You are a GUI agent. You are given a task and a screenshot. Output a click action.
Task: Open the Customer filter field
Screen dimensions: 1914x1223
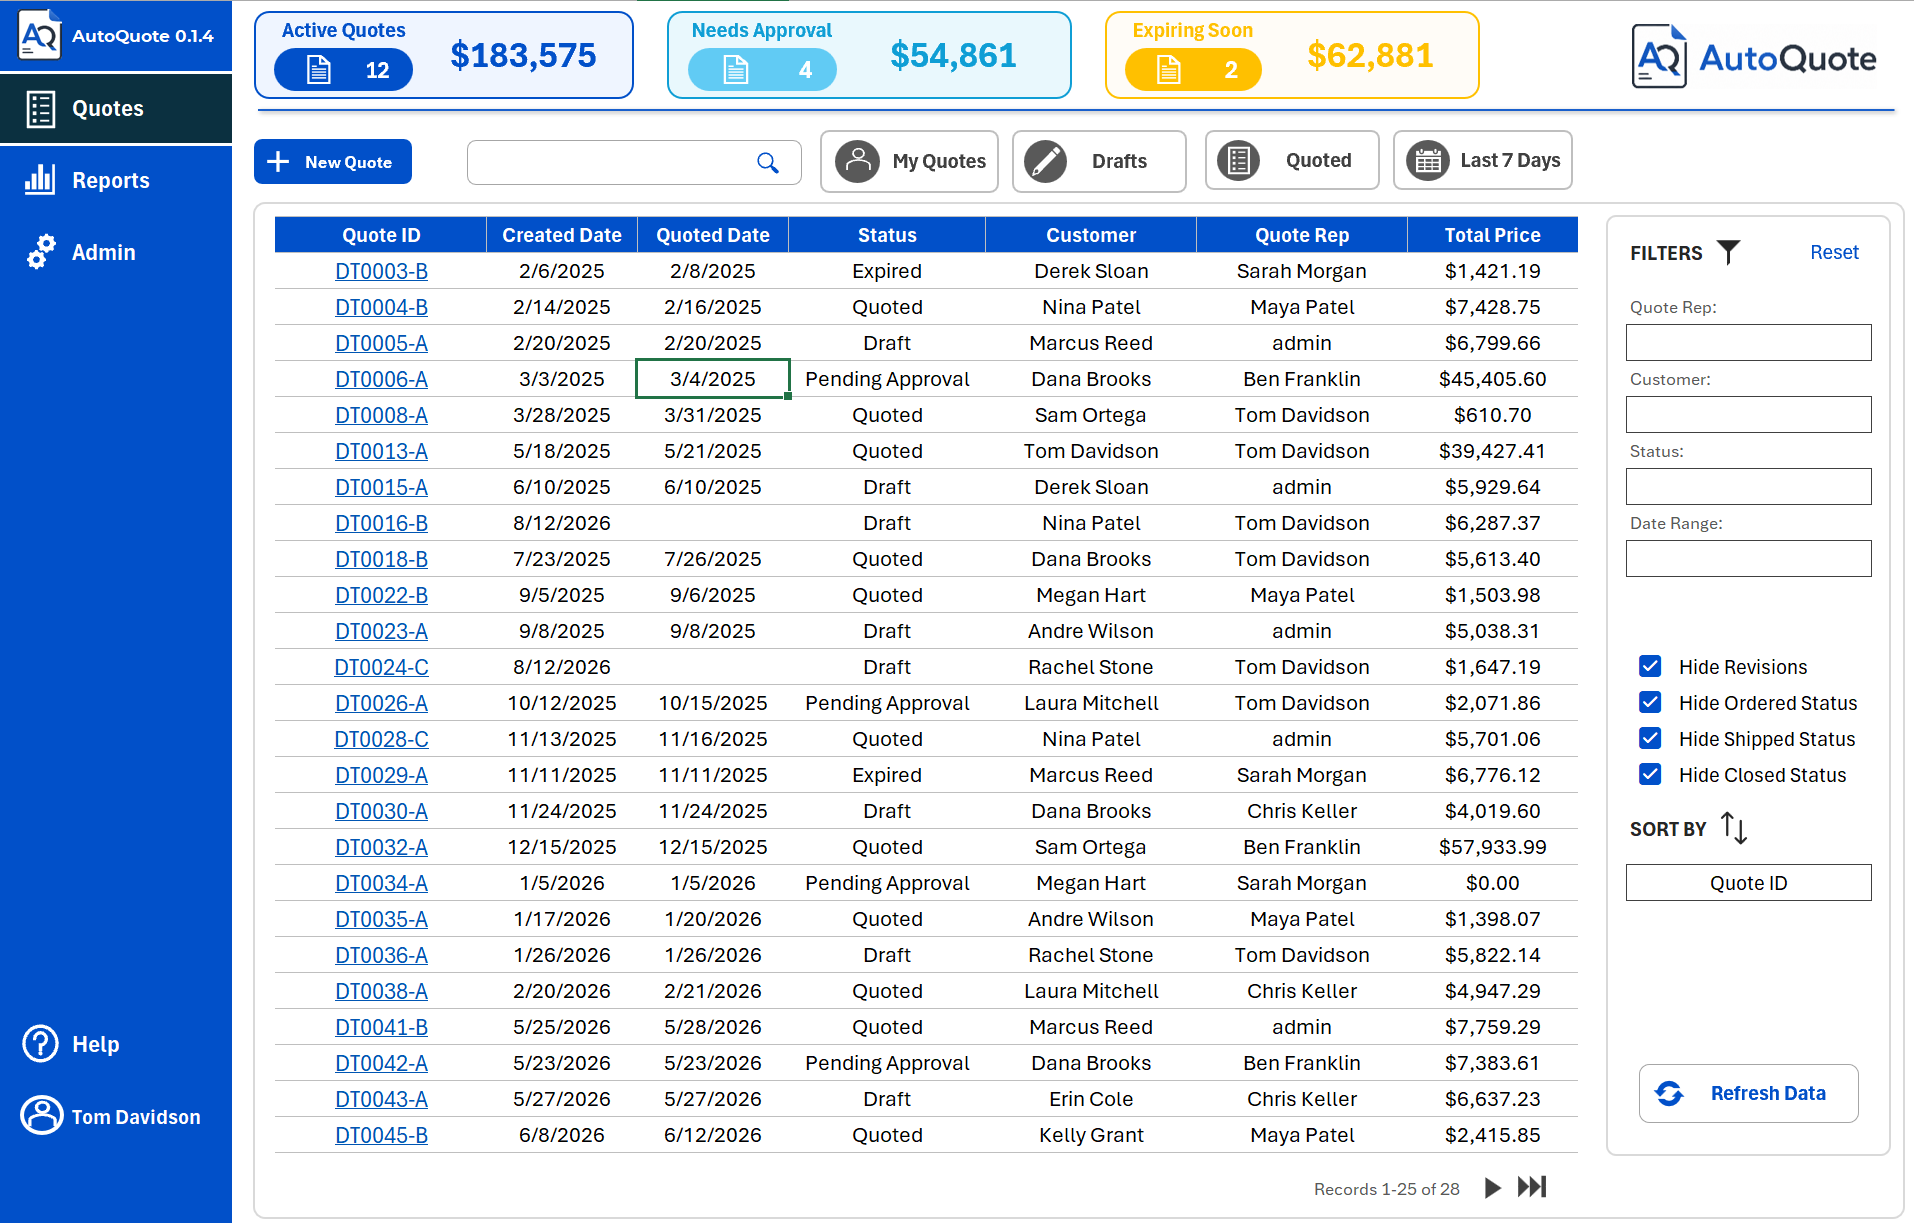[x=1748, y=415]
